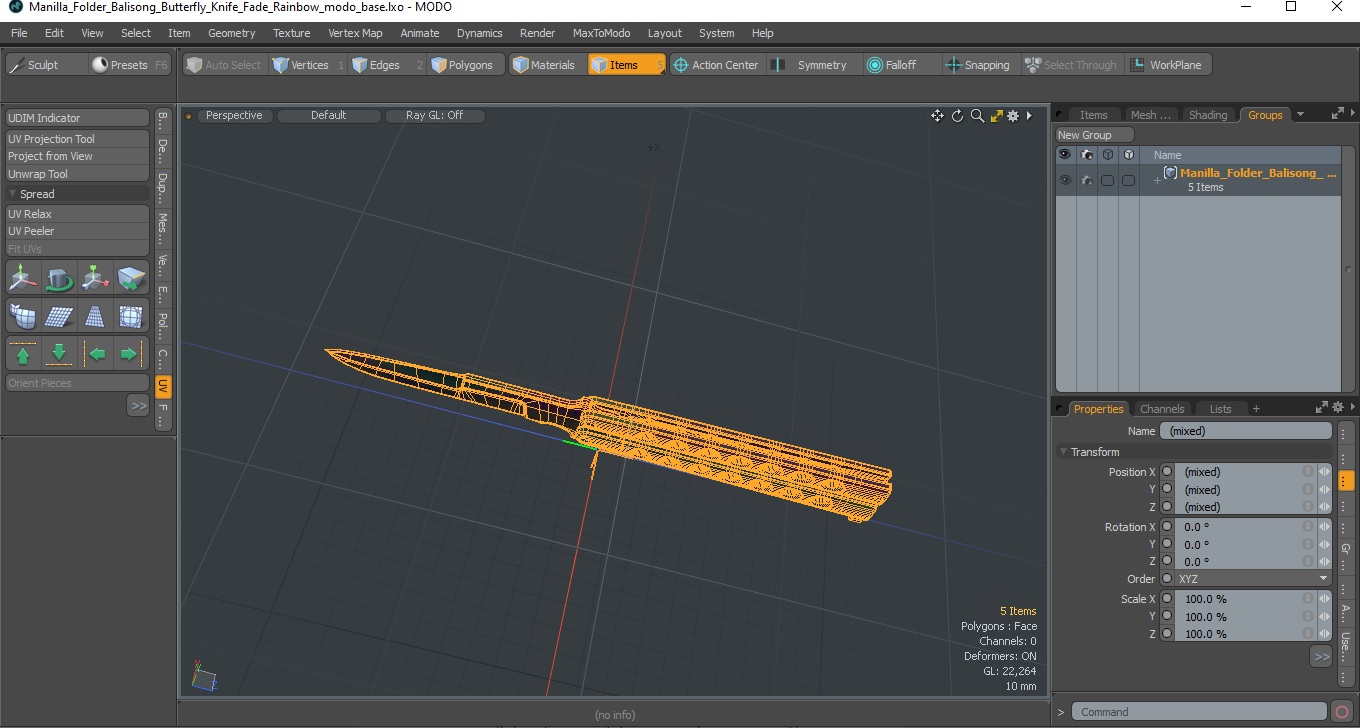Screen dimensions: 1360x728
Task: Switch to the Channels tab
Action: (x=1162, y=409)
